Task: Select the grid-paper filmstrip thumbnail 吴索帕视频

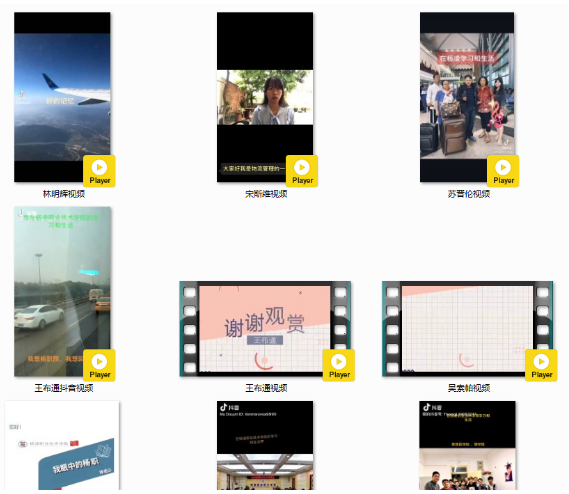Action: coord(467,329)
